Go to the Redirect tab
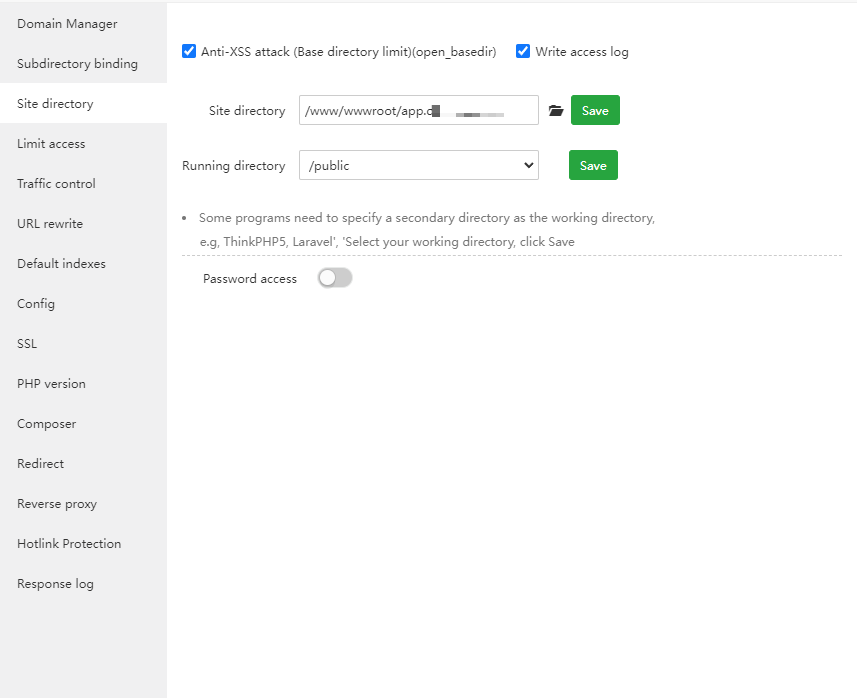The height and width of the screenshot is (698, 857). pyautogui.click(x=83, y=463)
